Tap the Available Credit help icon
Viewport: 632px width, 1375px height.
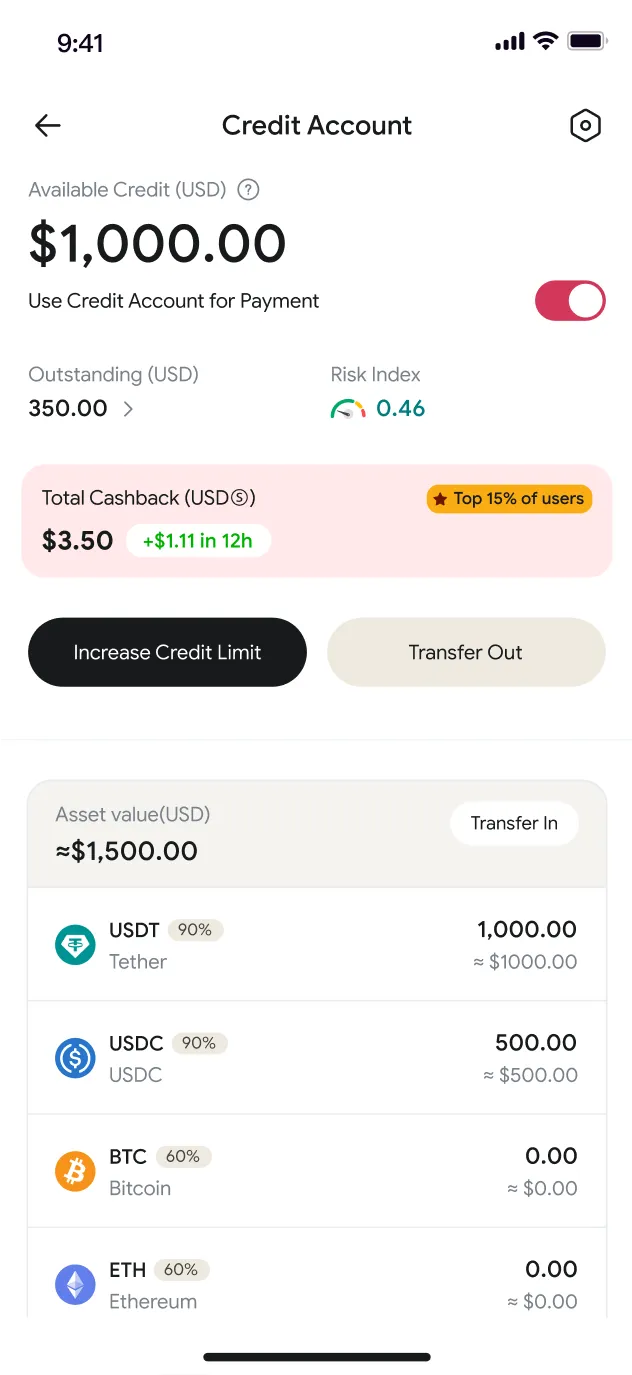pos(248,190)
